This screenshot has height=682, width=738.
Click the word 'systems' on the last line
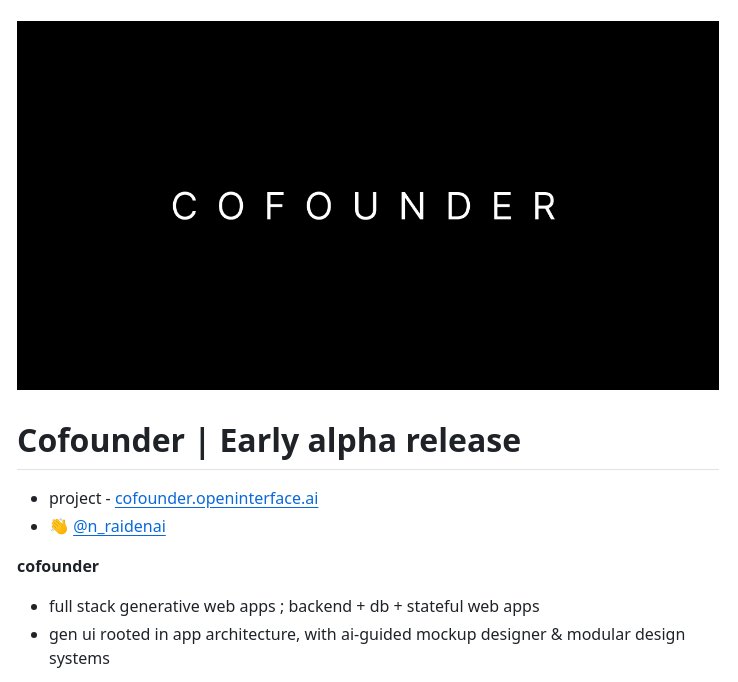tap(79, 658)
